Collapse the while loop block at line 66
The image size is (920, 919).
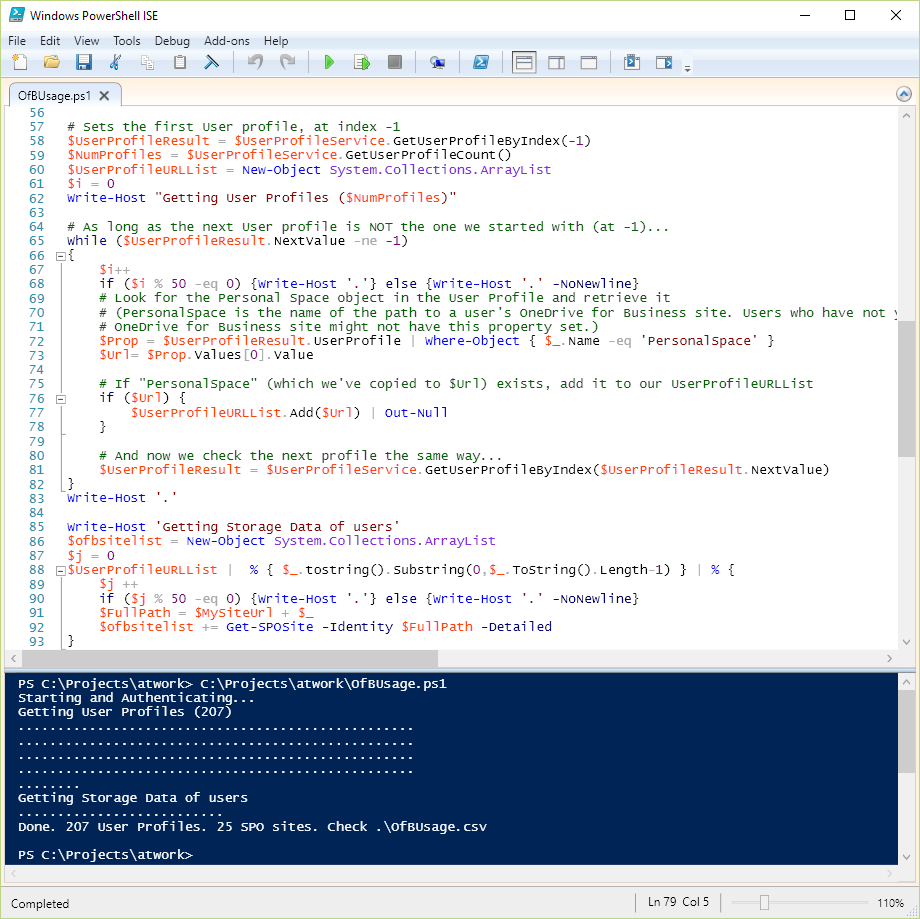coord(61,256)
